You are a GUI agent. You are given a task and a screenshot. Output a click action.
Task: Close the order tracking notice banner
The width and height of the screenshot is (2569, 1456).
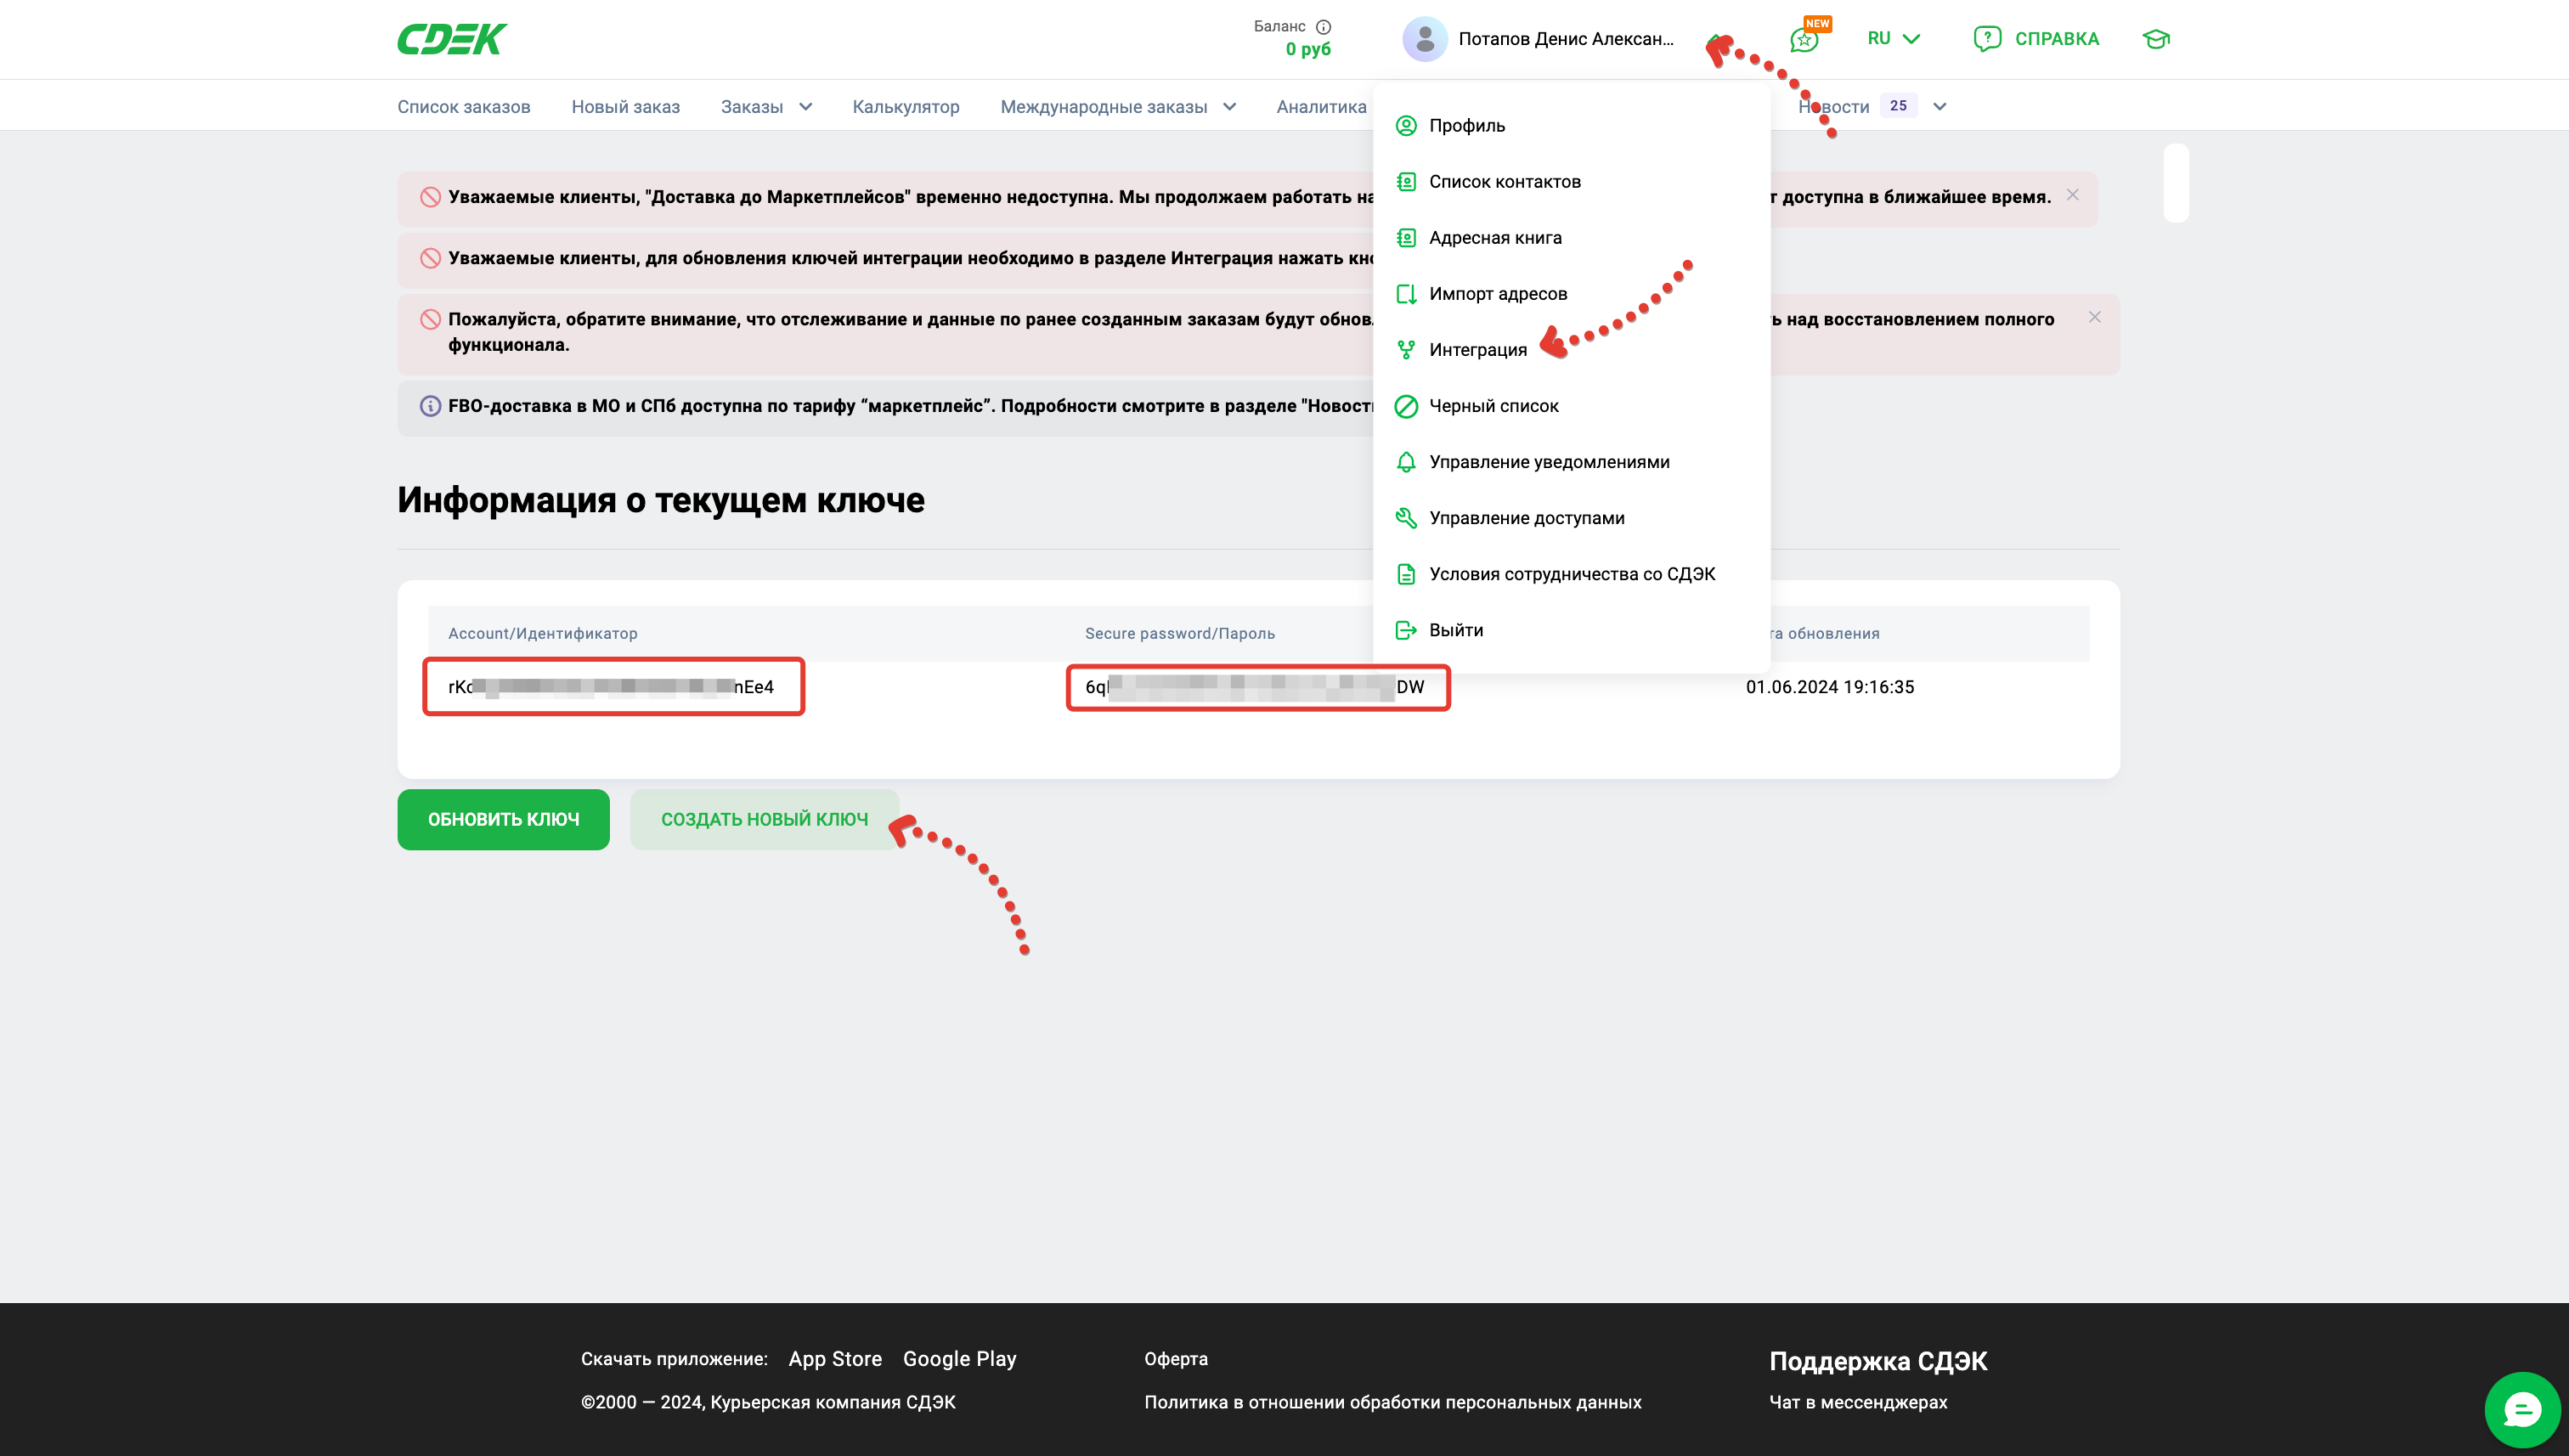pyautogui.click(x=2094, y=317)
